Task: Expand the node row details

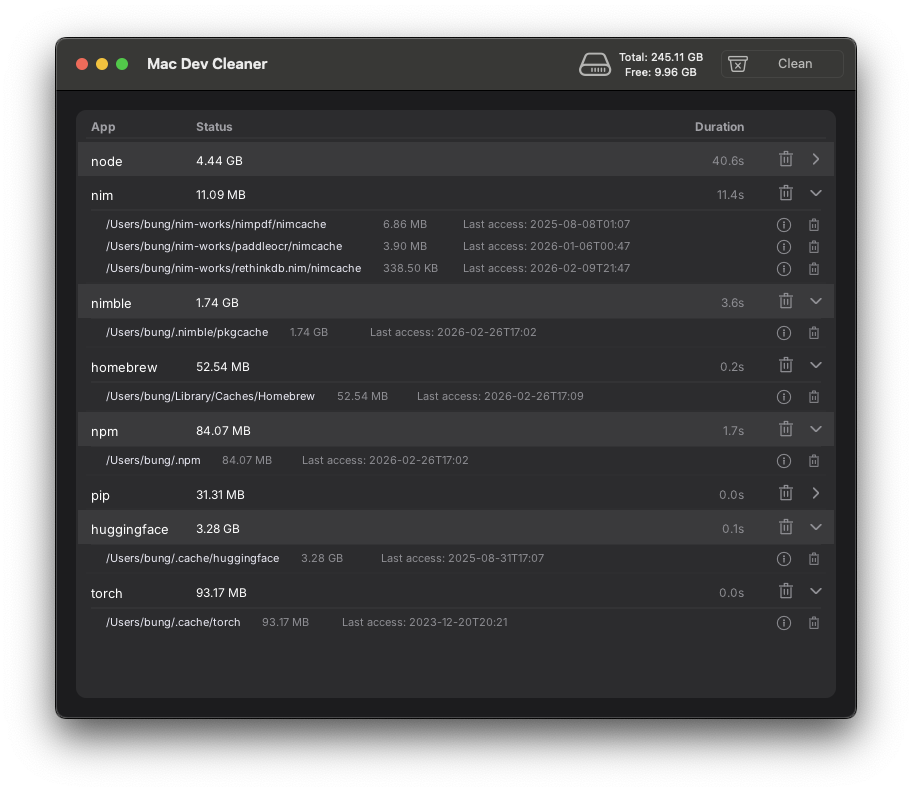Action: point(815,158)
